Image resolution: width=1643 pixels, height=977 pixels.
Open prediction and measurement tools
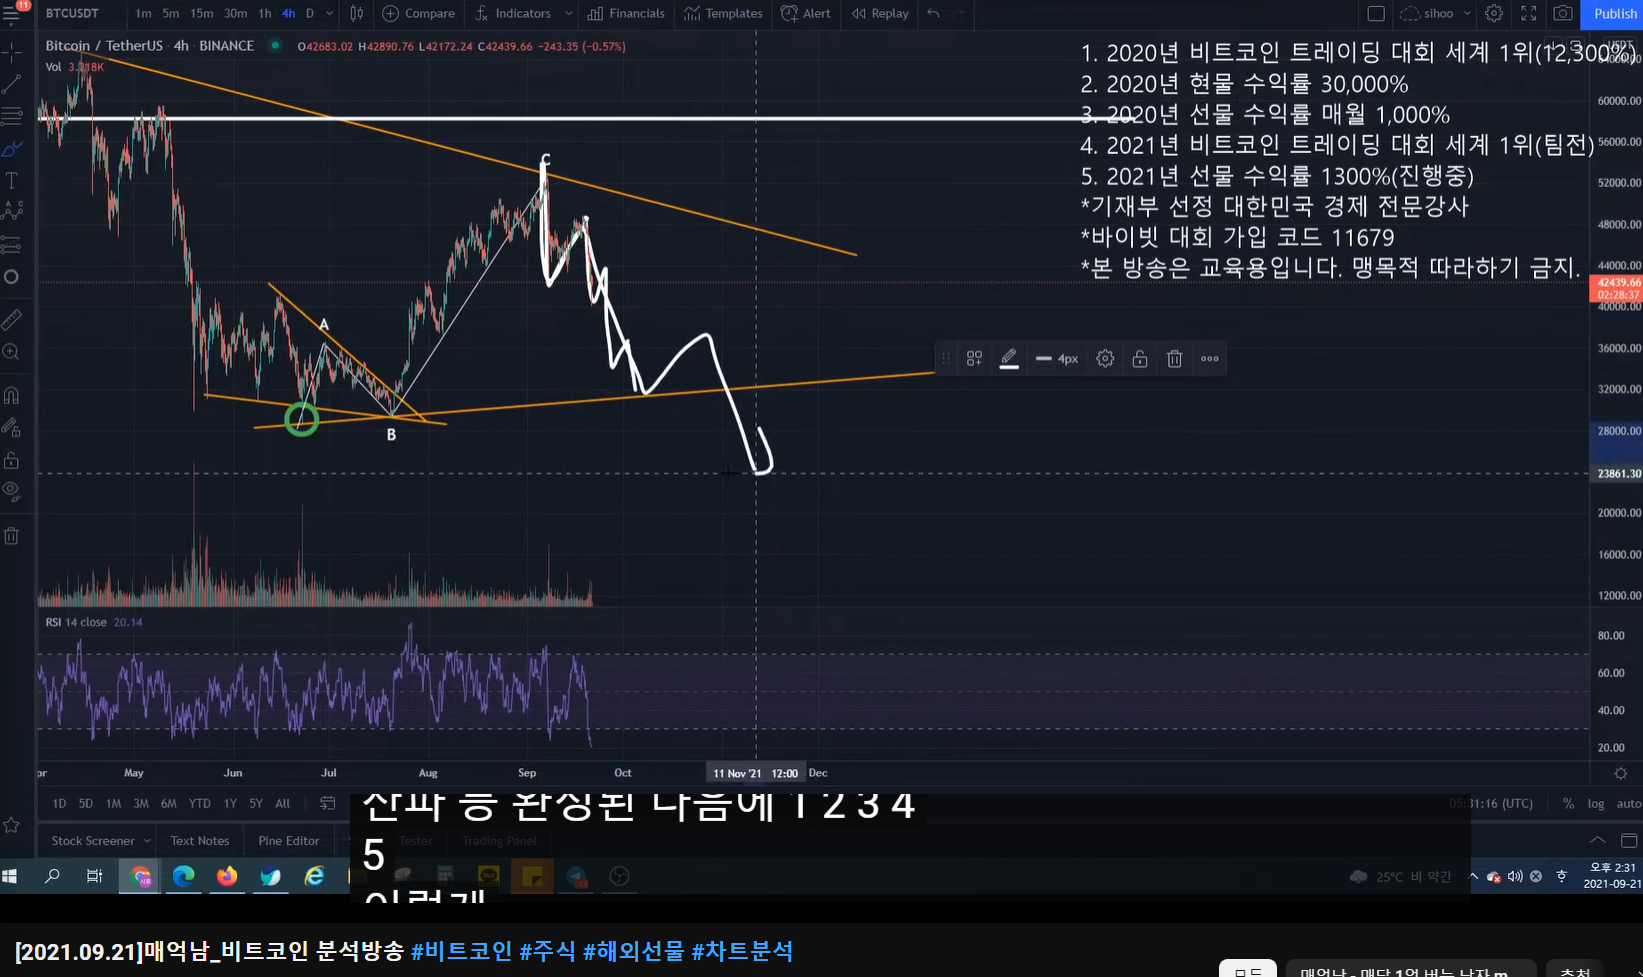(12, 245)
